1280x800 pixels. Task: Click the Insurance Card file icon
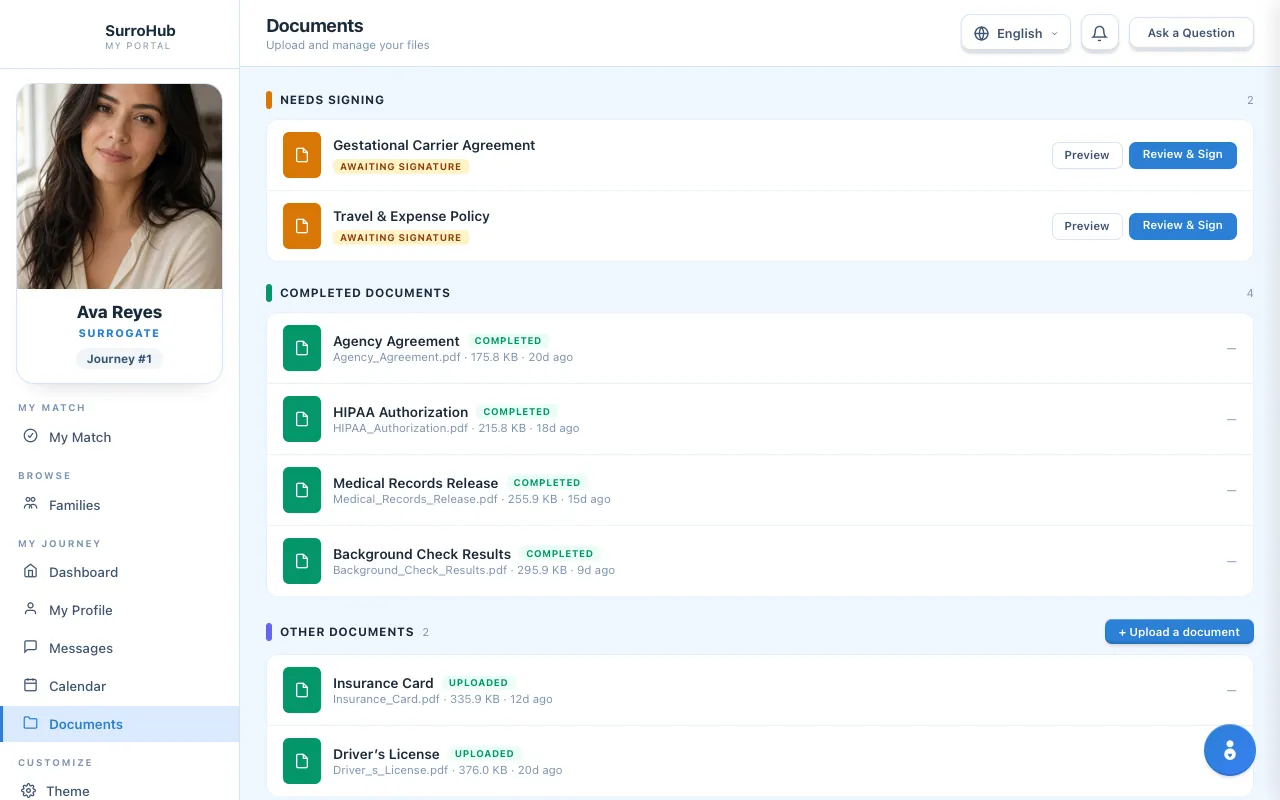pos(302,690)
